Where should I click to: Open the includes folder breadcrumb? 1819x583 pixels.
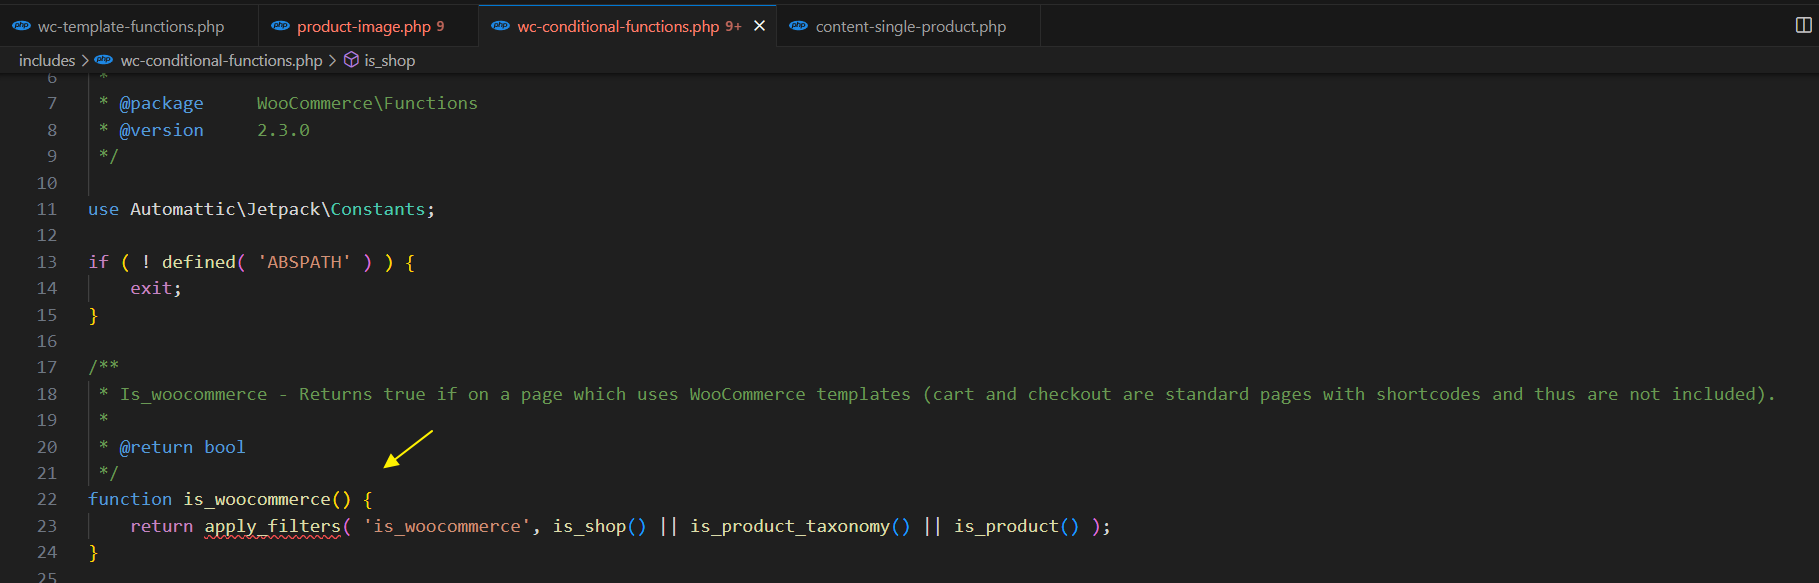pyautogui.click(x=47, y=60)
